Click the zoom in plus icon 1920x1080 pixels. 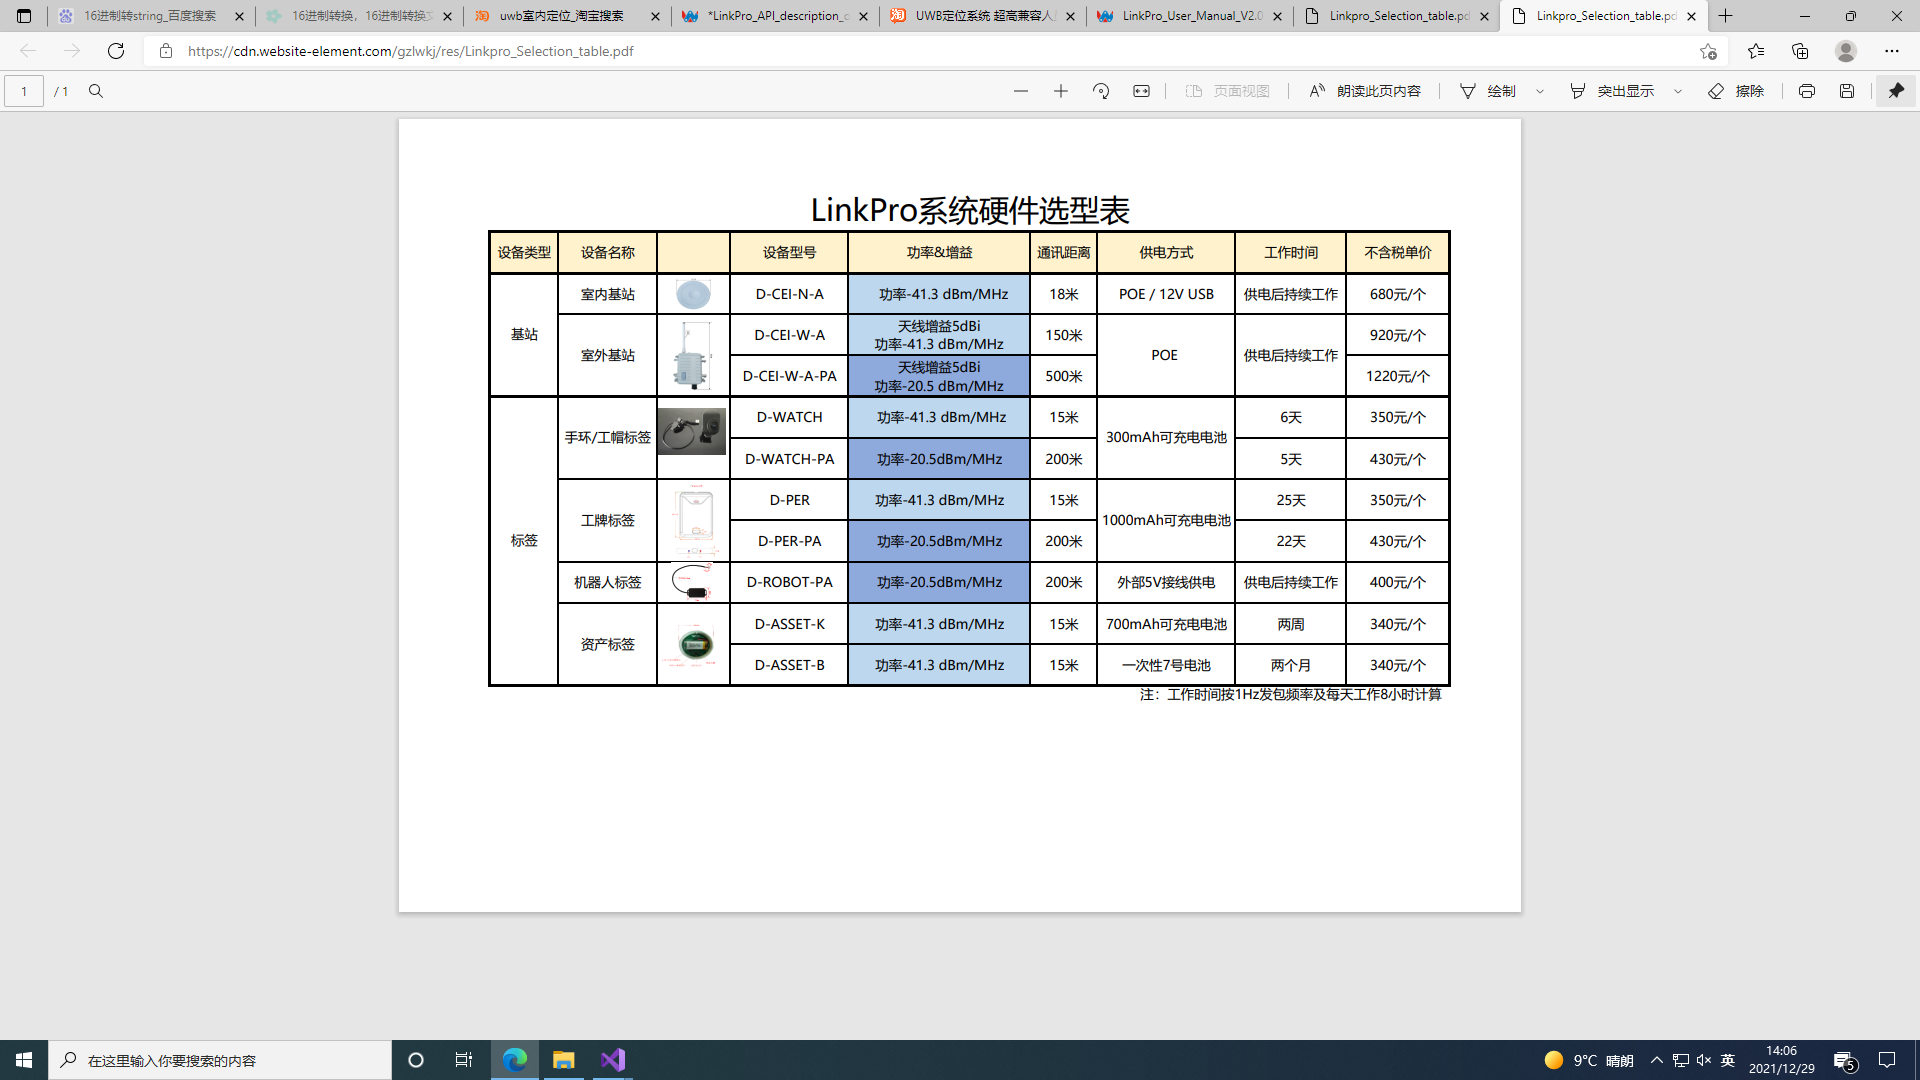click(1061, 91)
